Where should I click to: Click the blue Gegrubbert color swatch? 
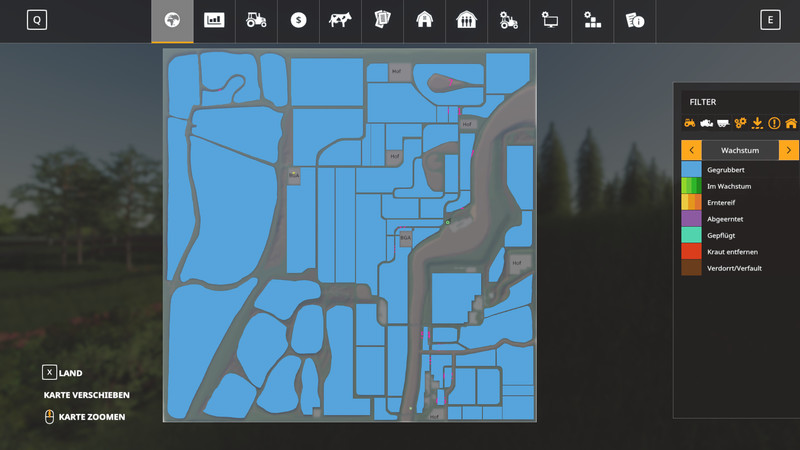point(691,169)
